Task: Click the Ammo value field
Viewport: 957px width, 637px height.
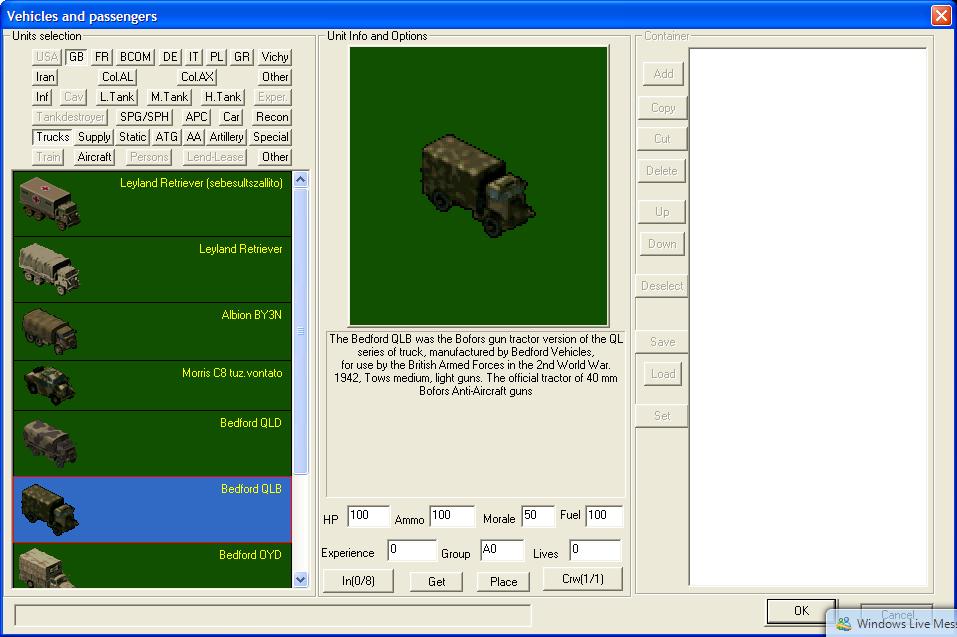Action: click(x=452, y=516)
